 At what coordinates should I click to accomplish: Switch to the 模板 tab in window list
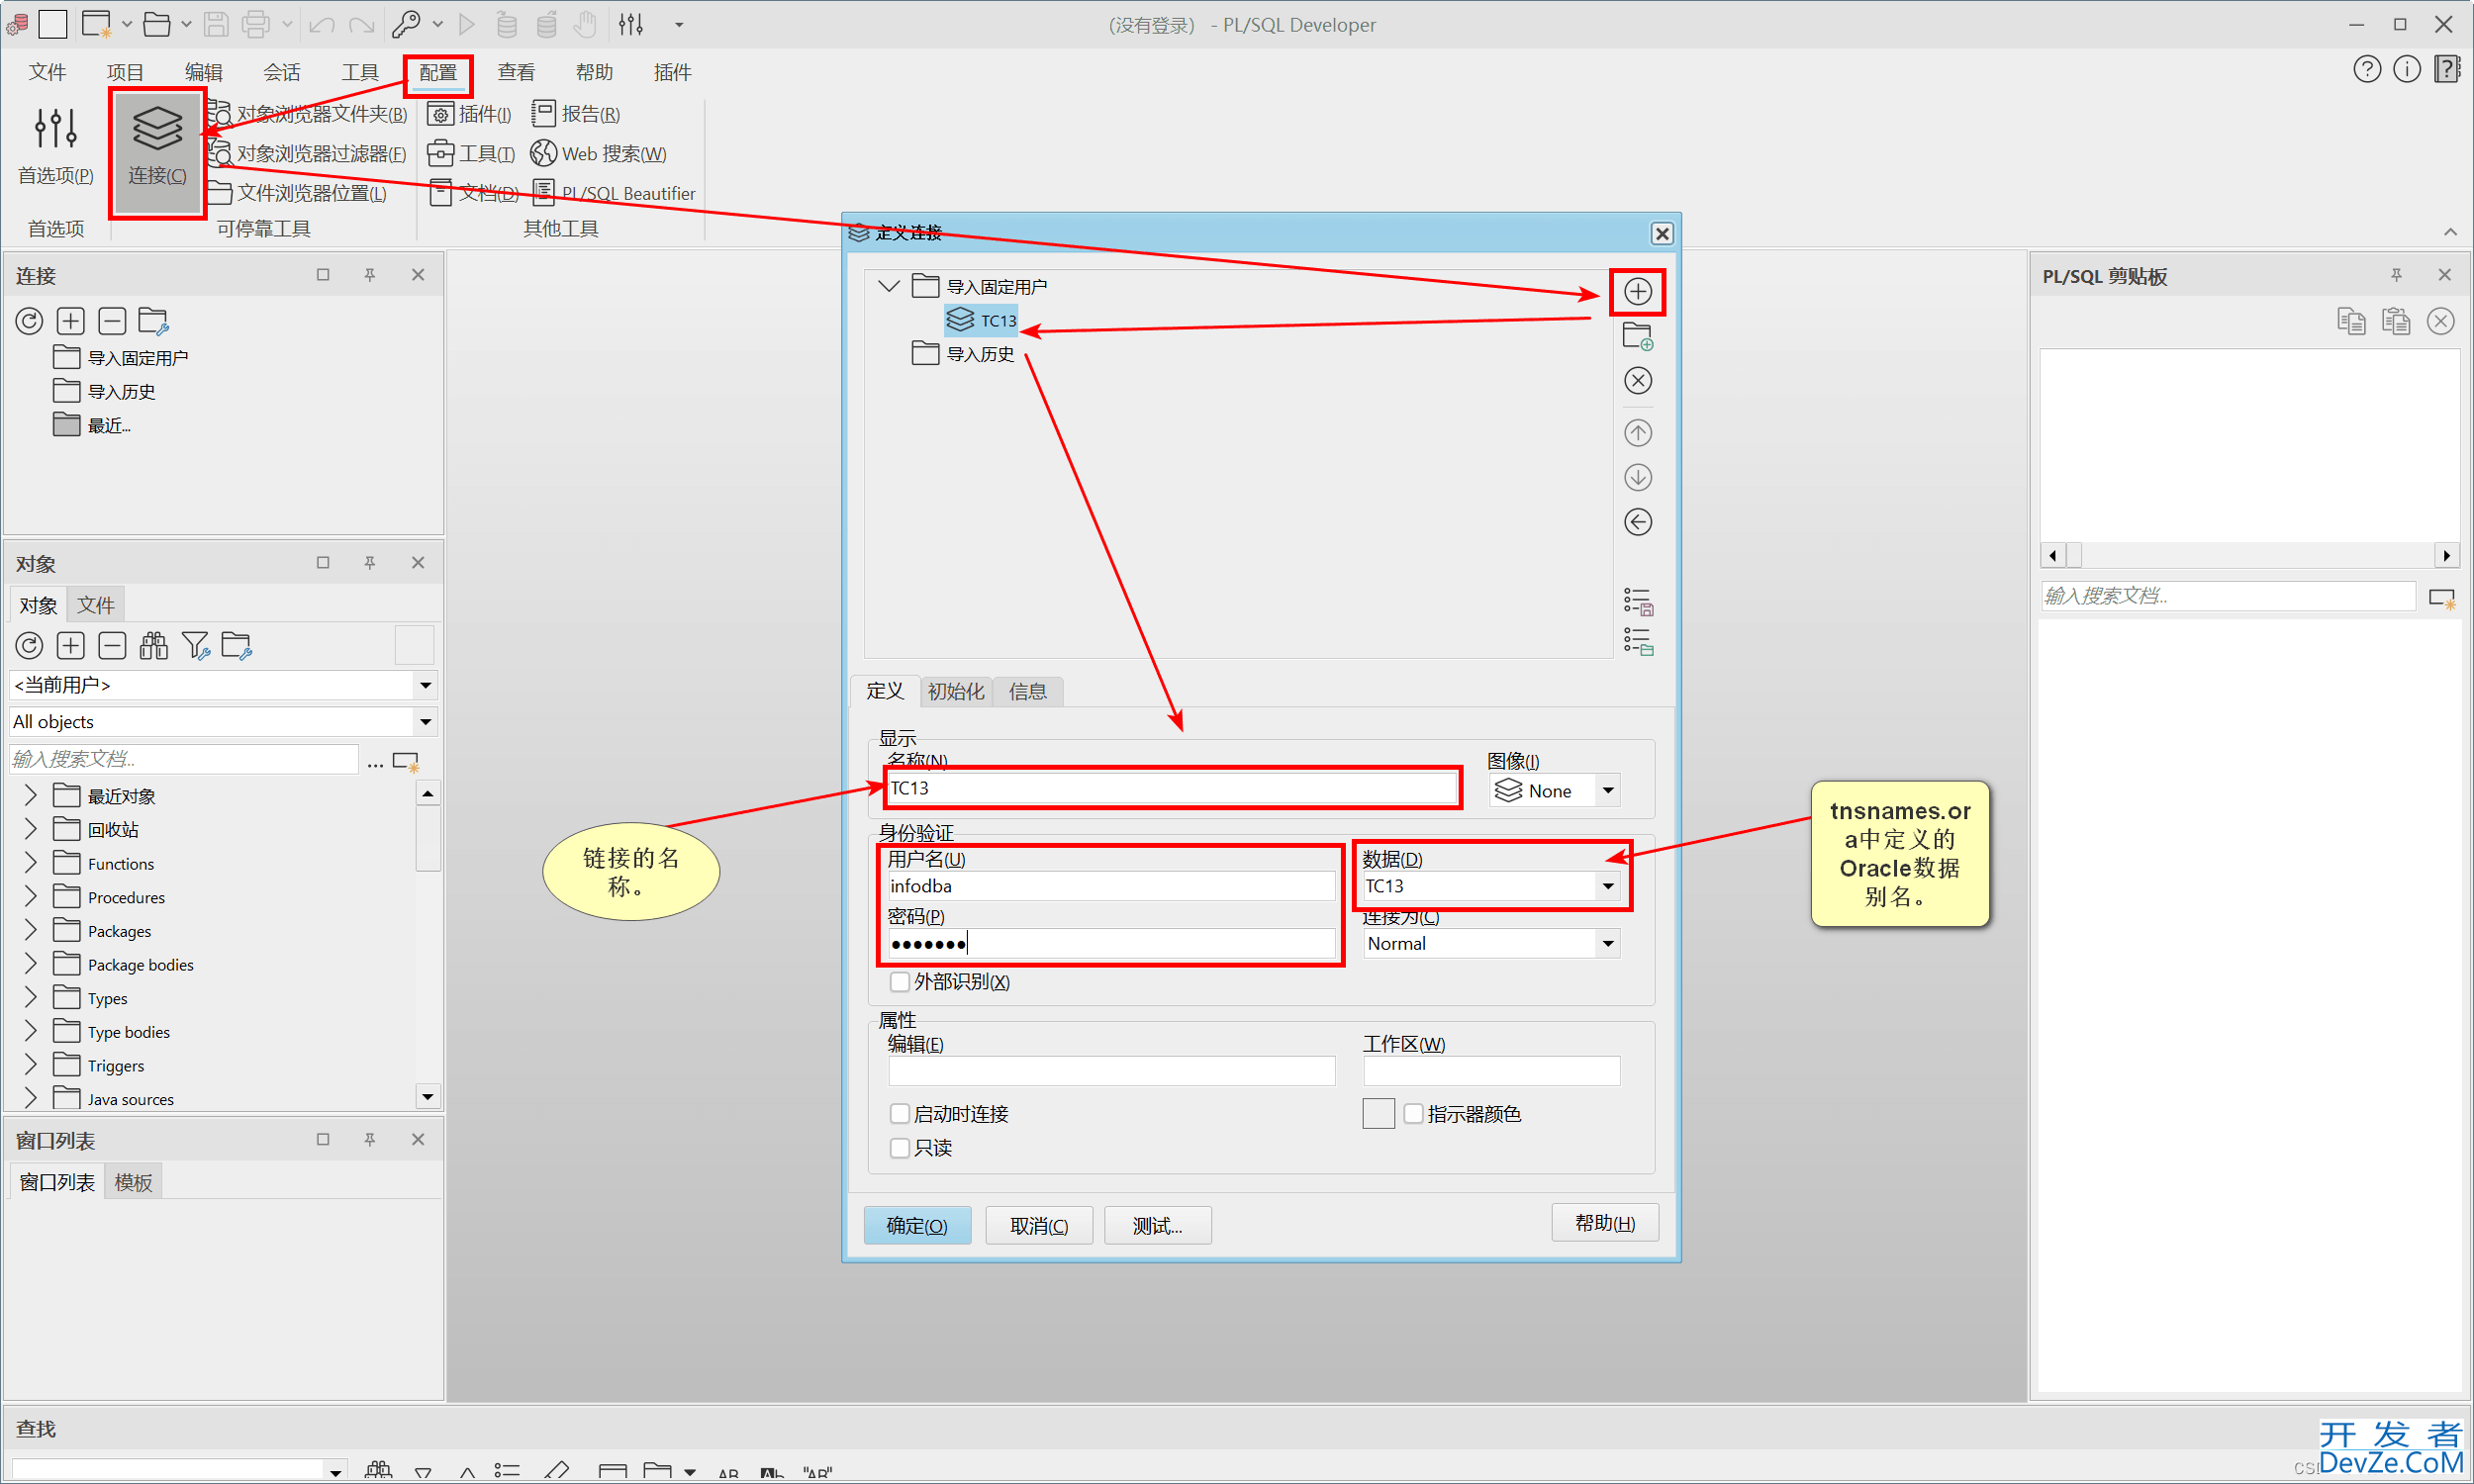[x=133, y=1182]
